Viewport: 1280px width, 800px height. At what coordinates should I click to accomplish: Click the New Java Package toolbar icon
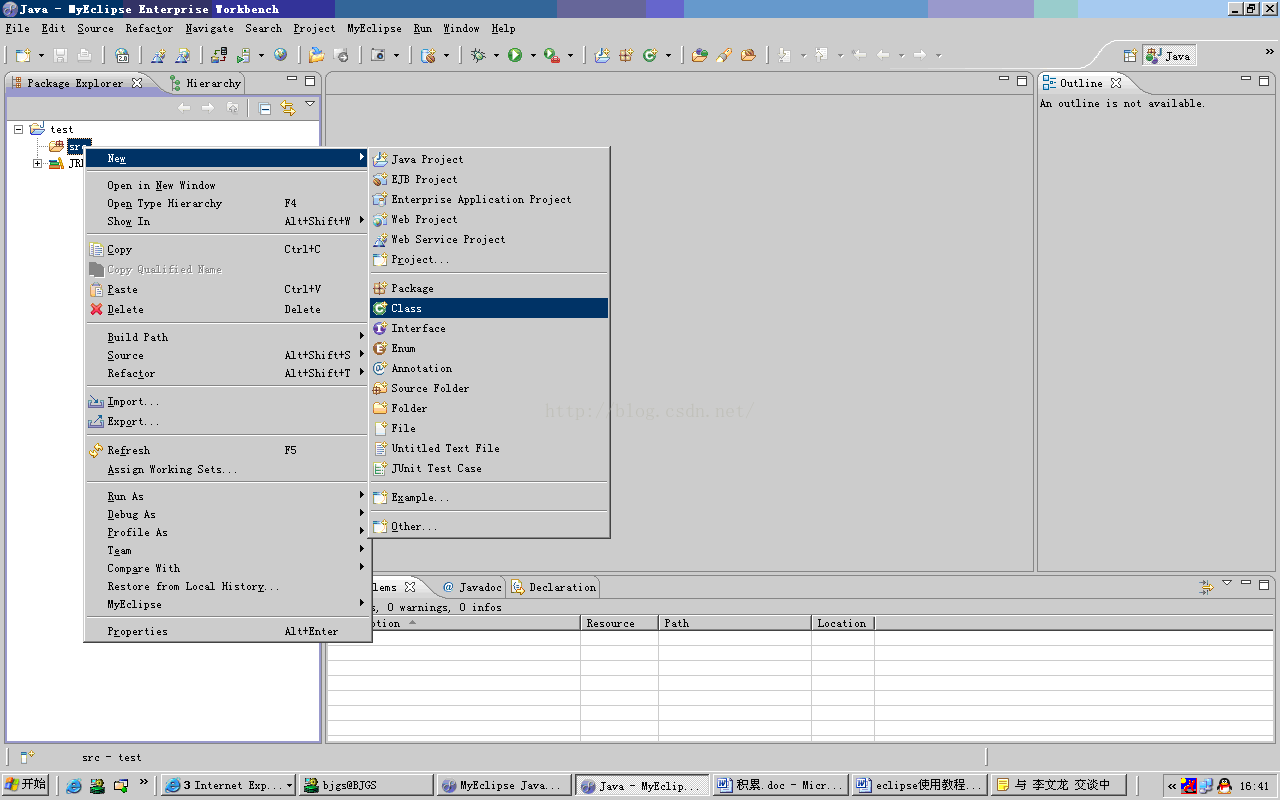(626, 55)
